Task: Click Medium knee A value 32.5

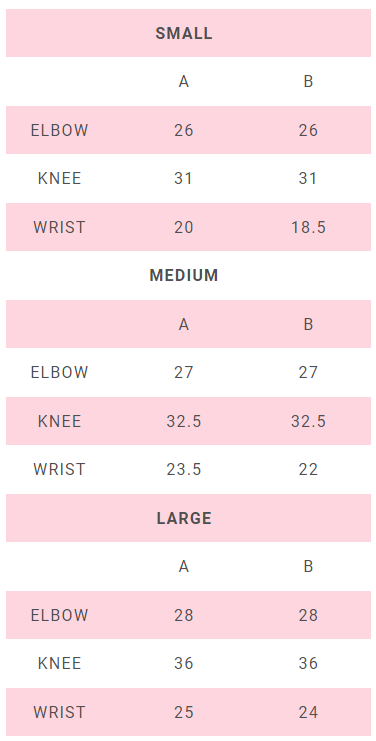Action: click(184, 421)
